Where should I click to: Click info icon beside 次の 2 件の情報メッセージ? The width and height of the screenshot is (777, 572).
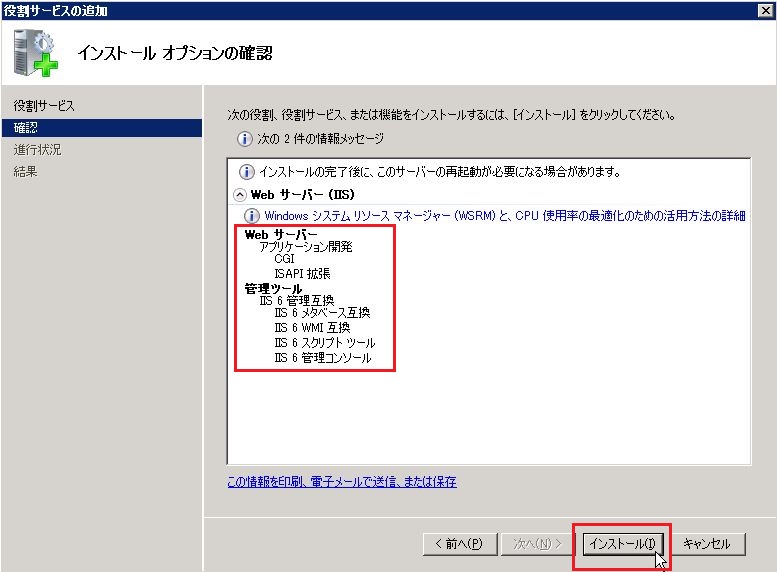click(244, 139)
